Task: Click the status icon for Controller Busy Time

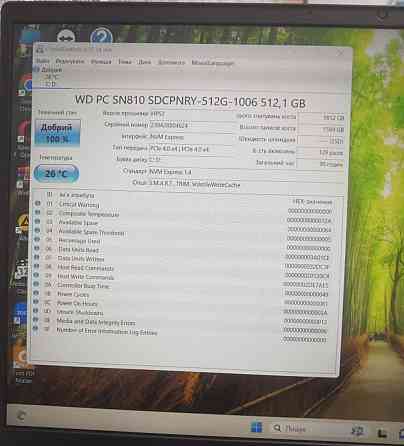Action: pyautogui.click(x=36, y=284)
